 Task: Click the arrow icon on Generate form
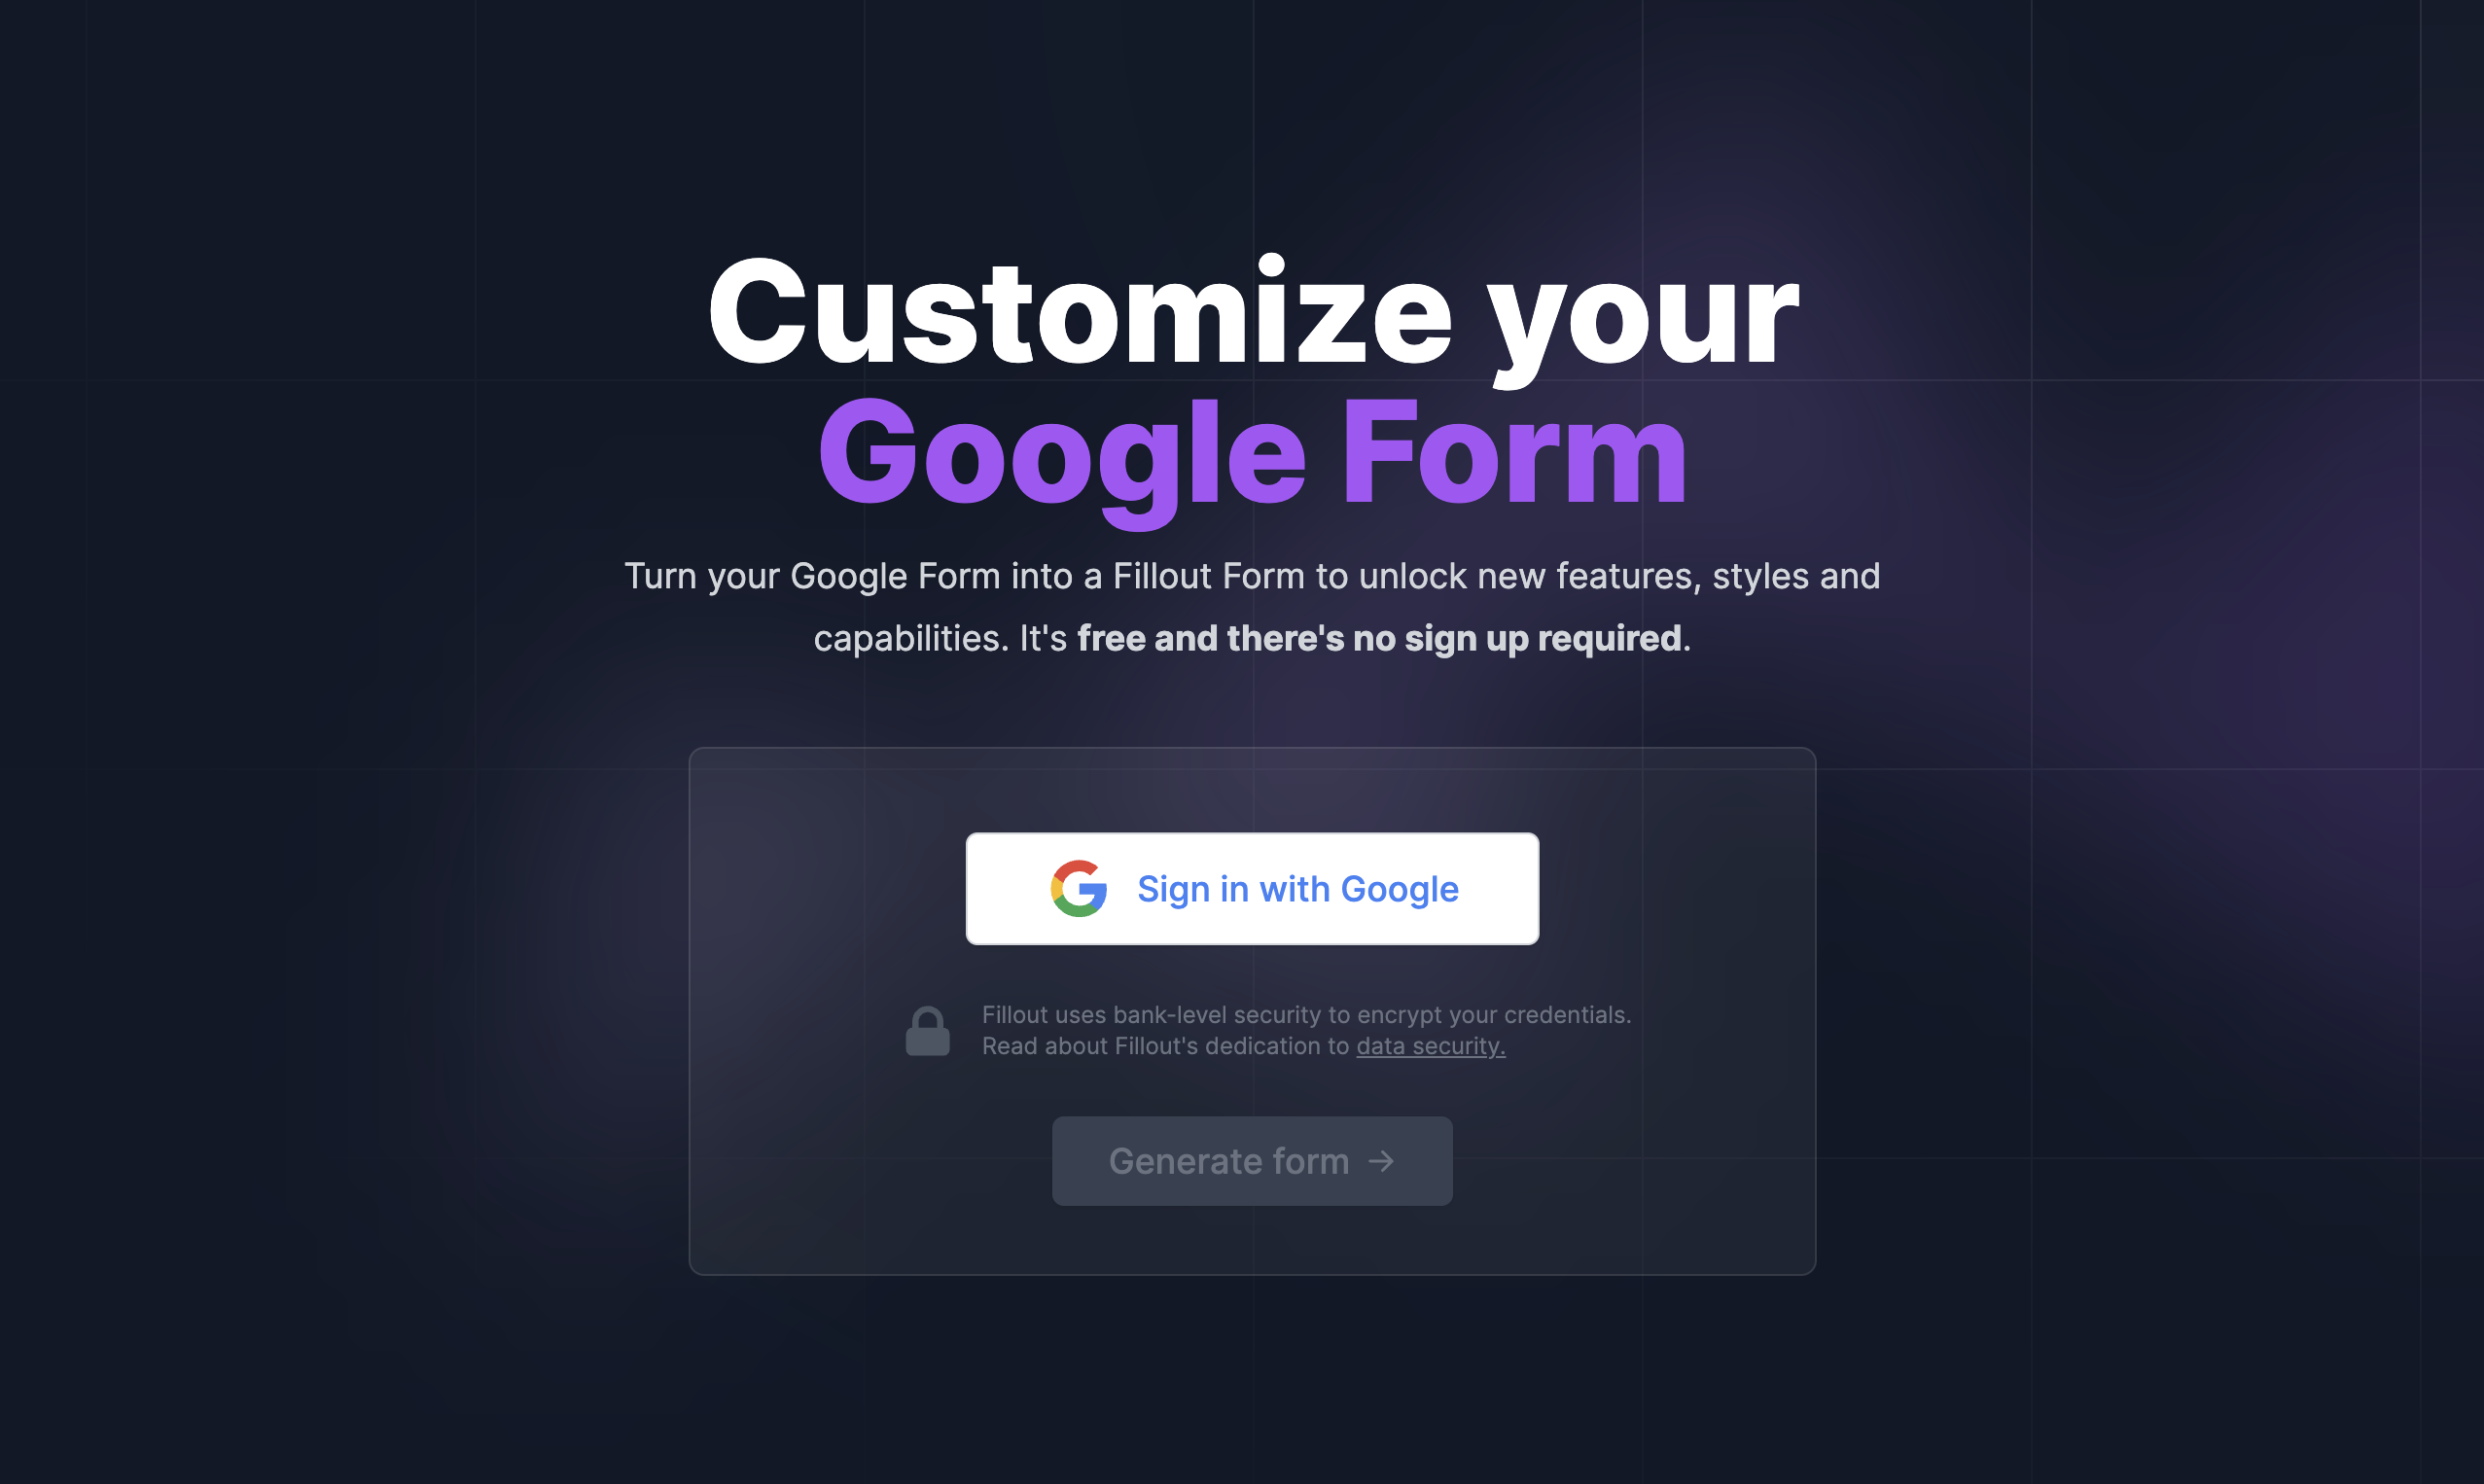tap(1382, 1161)
